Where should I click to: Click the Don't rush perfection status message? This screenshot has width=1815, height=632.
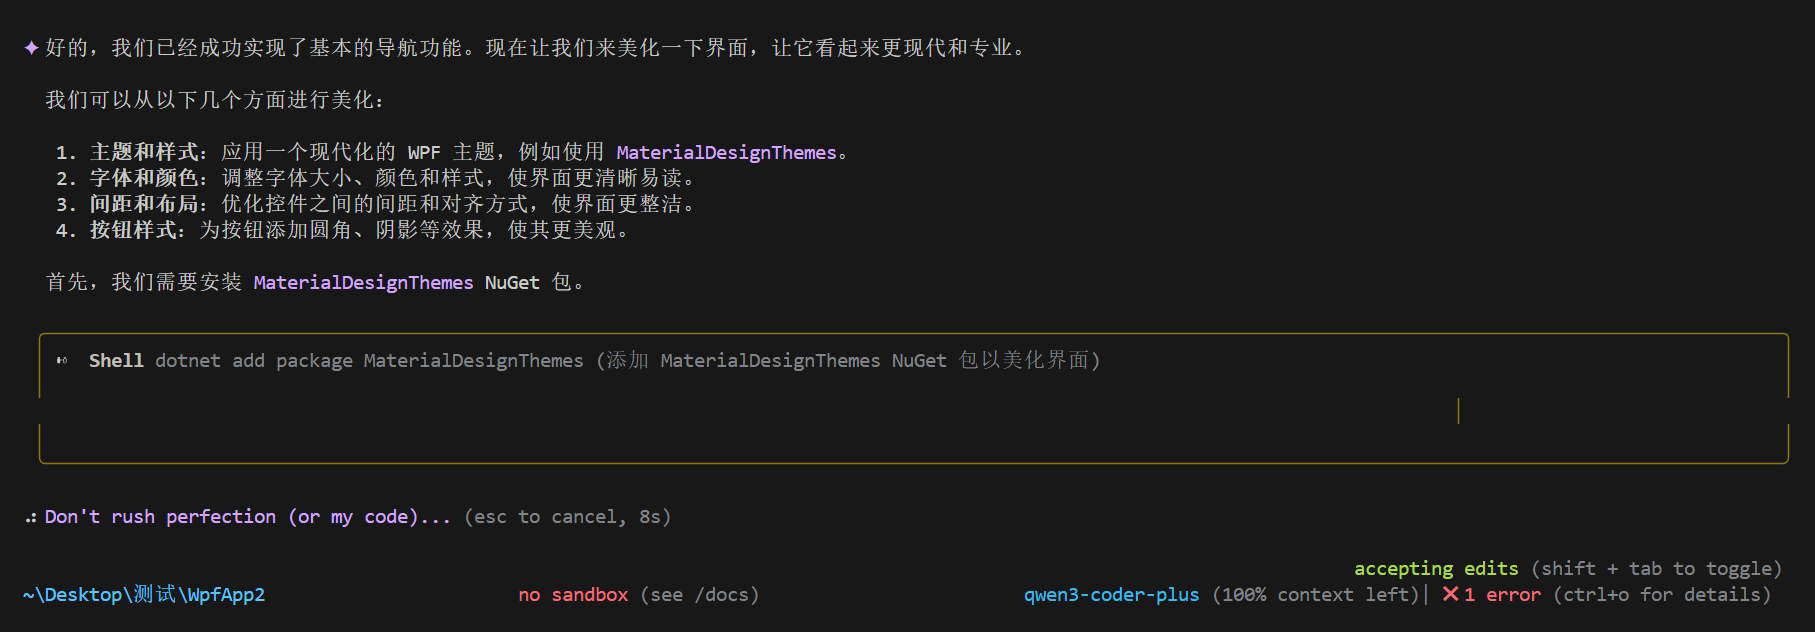click(x=247, y=516)
